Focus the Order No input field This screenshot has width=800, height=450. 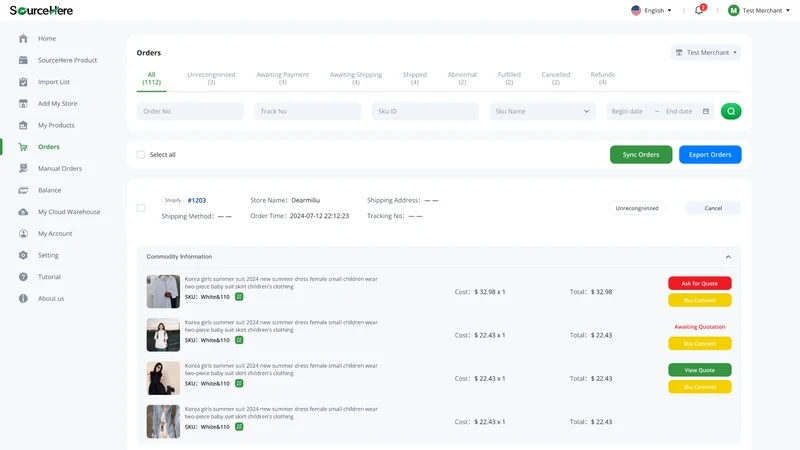click(190, 111)
